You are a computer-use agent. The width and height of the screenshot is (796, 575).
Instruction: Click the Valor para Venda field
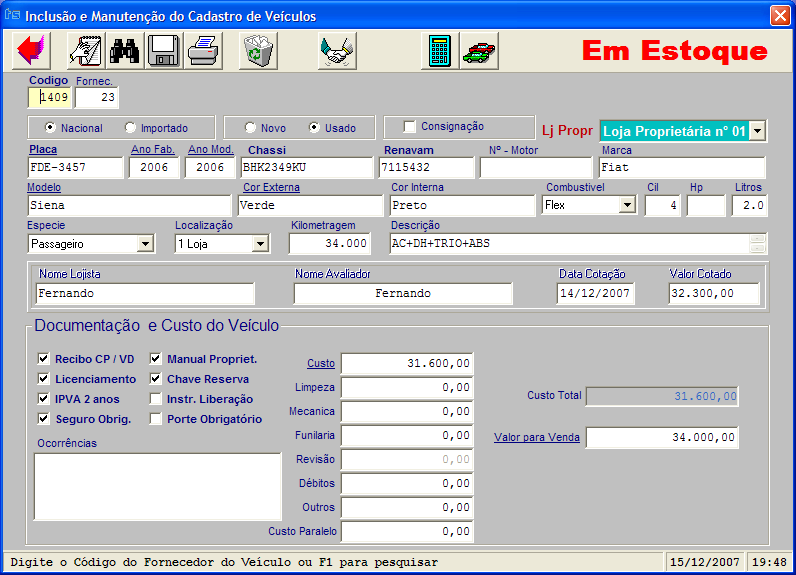(x=662, y=437)
